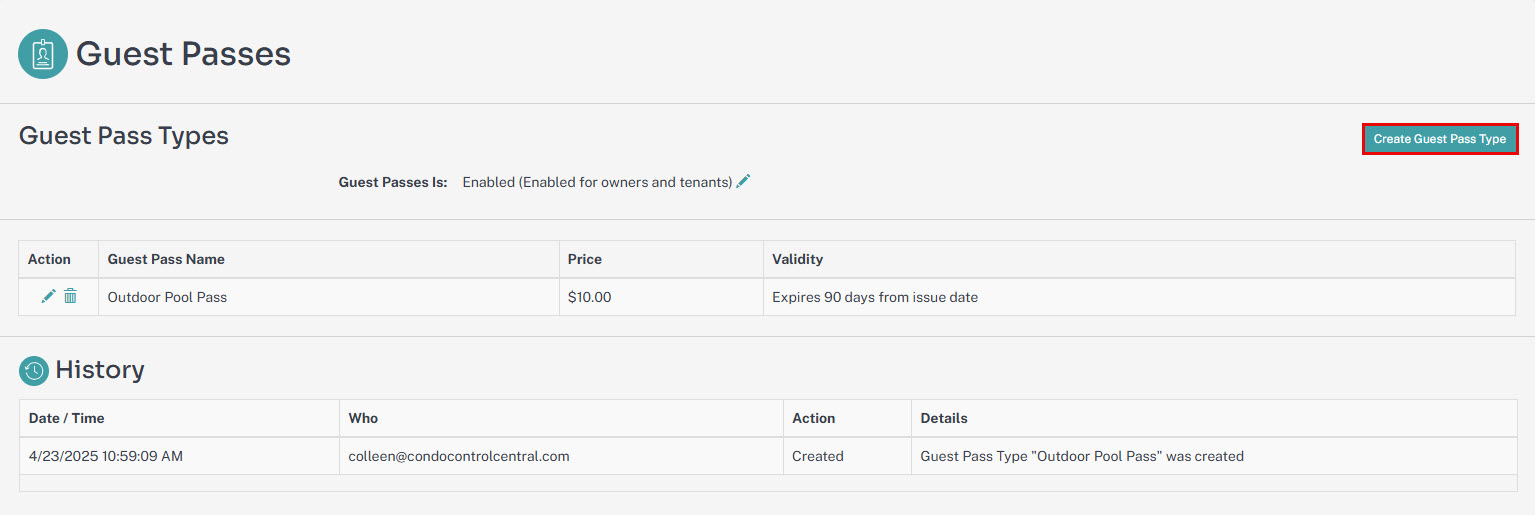This screenshot has width=1535, height=515.
Task: Click the Created action cell in History
Action: tap(847, 456)
